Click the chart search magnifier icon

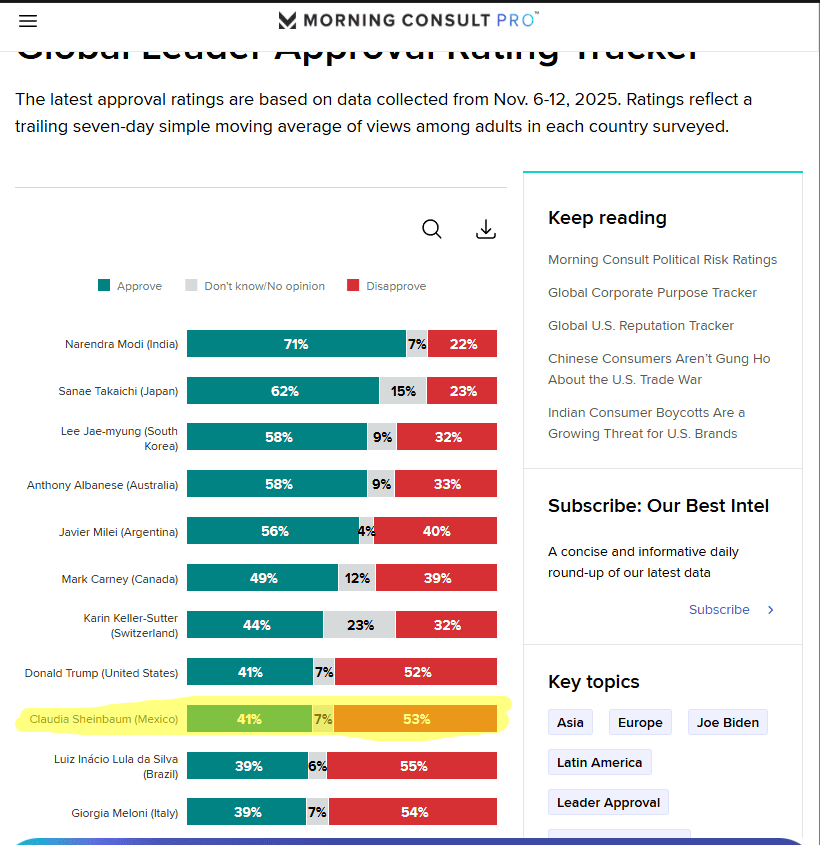click(x=432, y=229)
